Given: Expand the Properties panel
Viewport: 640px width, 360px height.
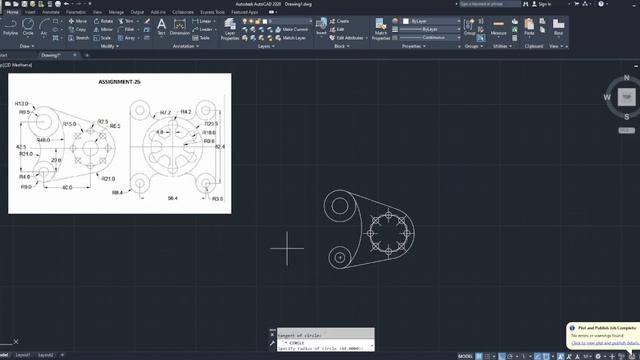Looking at the screenshot, I should click(x=413, y=46).
